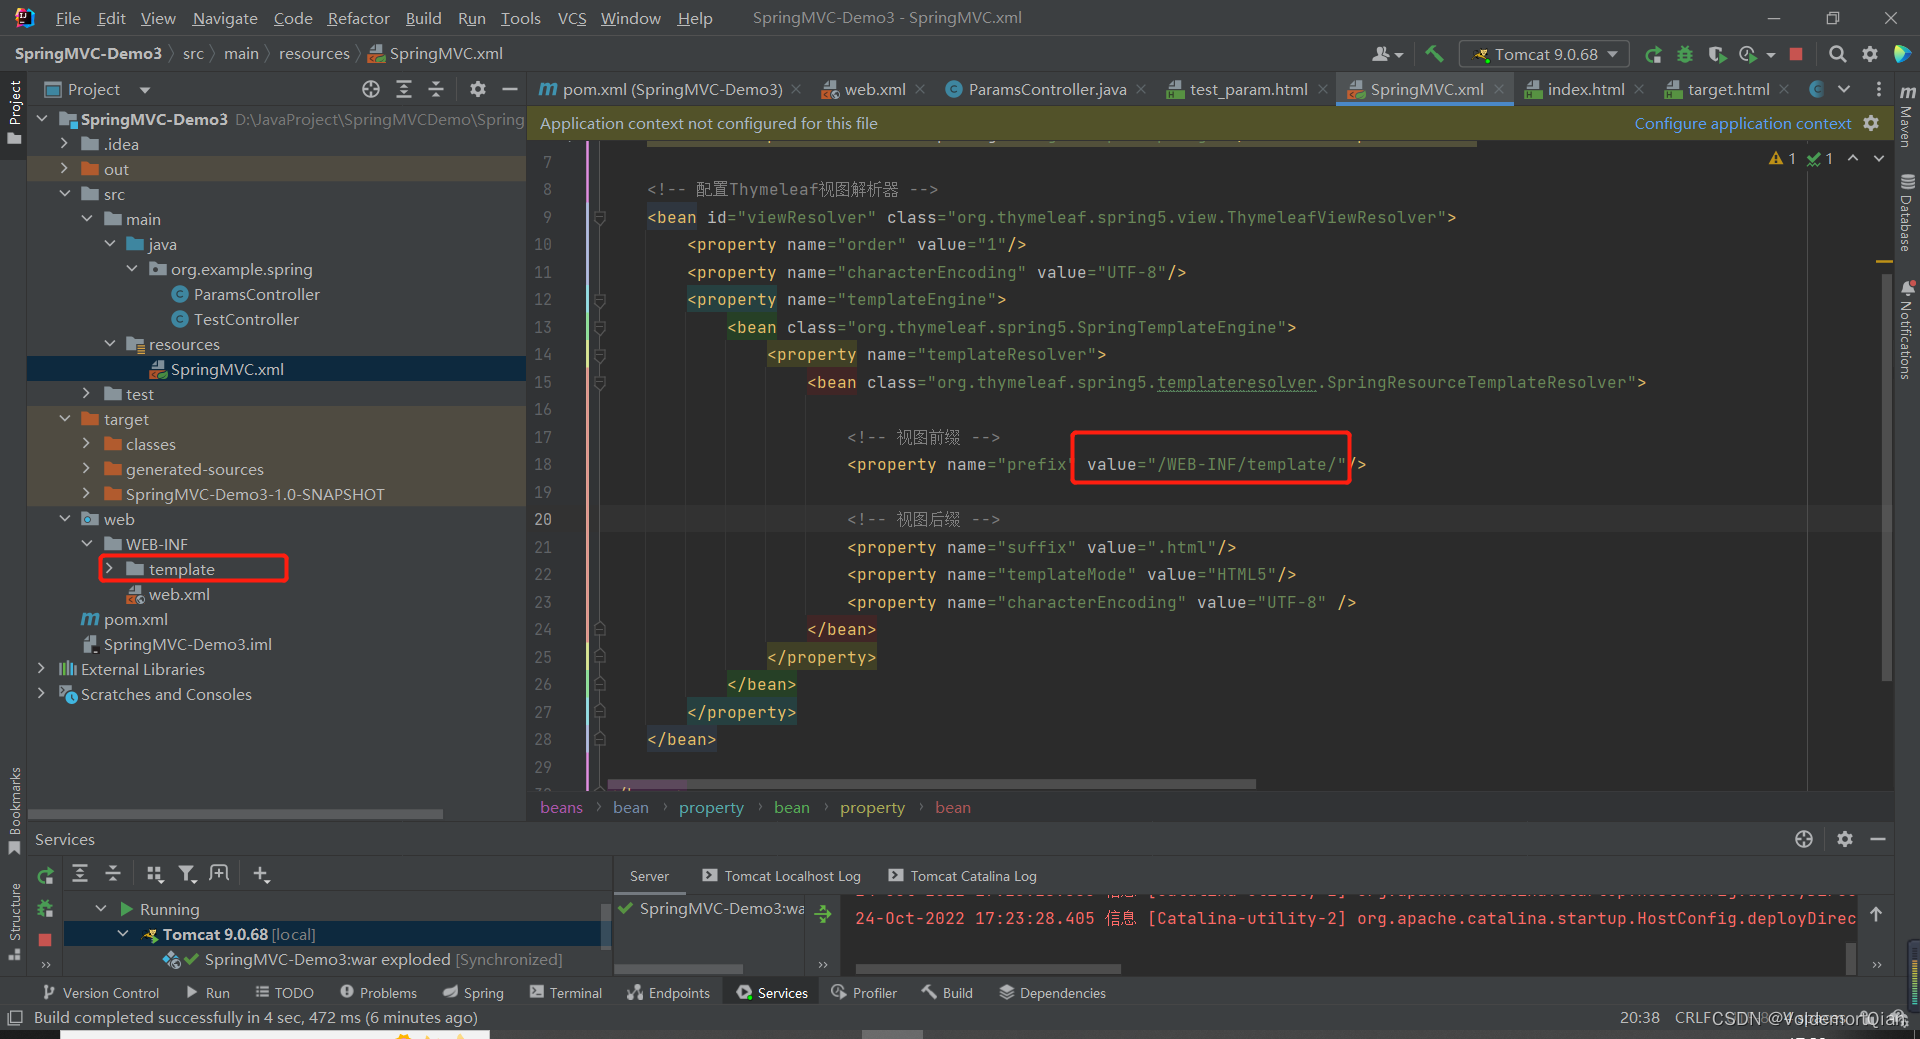Screen dimensions: 1920x1039
Task: Open the filter funnel in Services
Action: click(187, 874)
